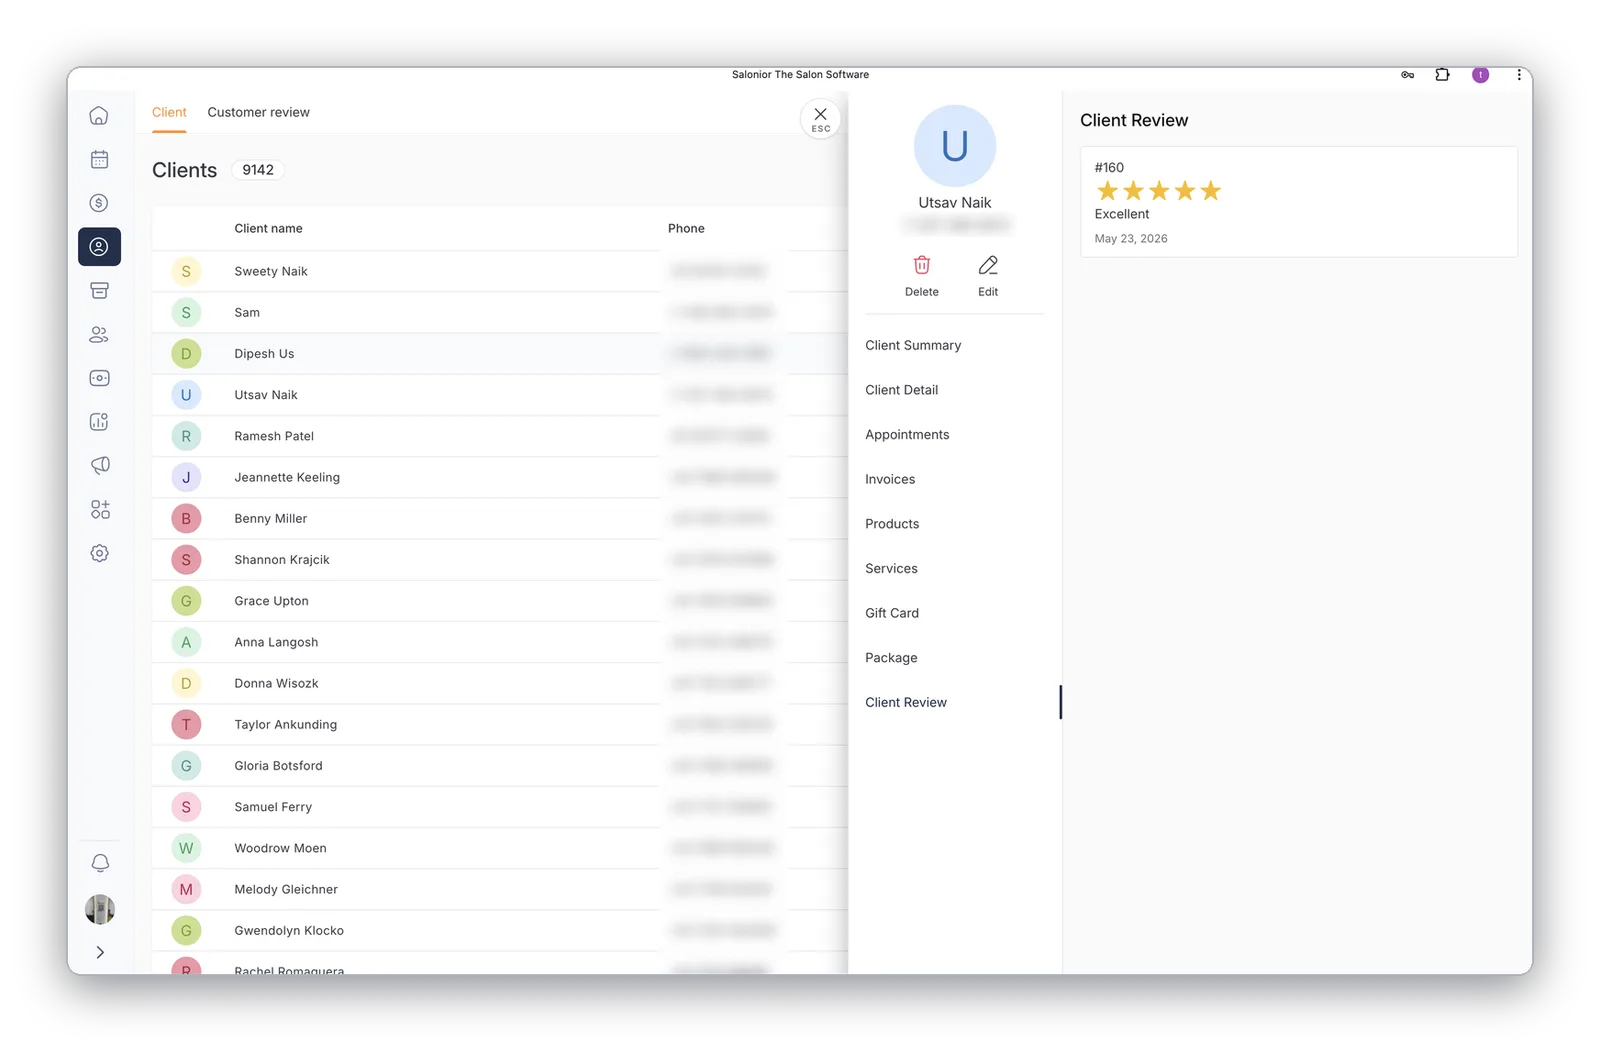Click the large U avatar of Utsav Naik
1600x1042 pixels.
click(x=954, y=146)
